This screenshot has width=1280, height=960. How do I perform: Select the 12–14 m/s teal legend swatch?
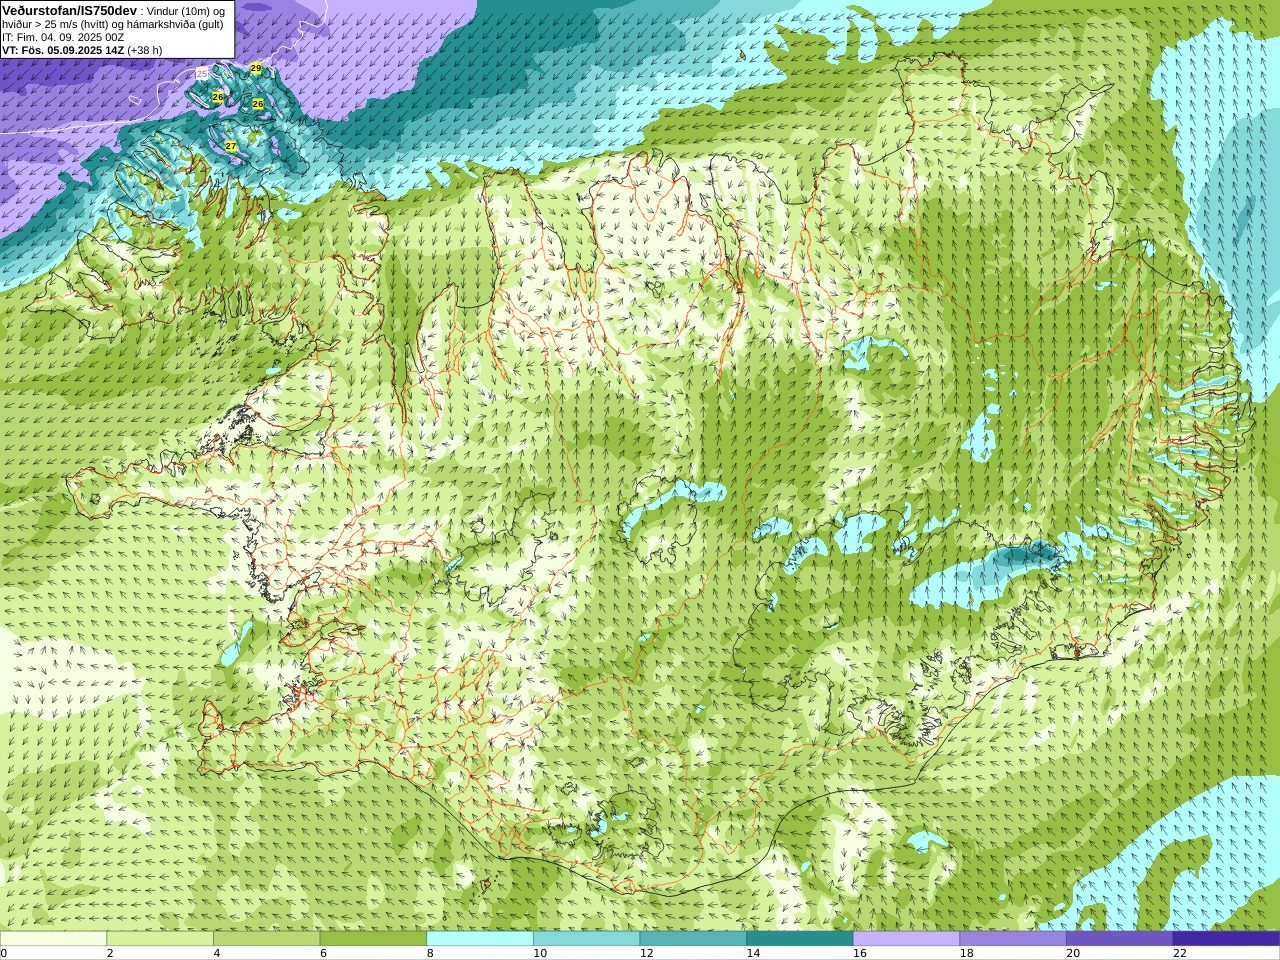(x=693, y=939)
